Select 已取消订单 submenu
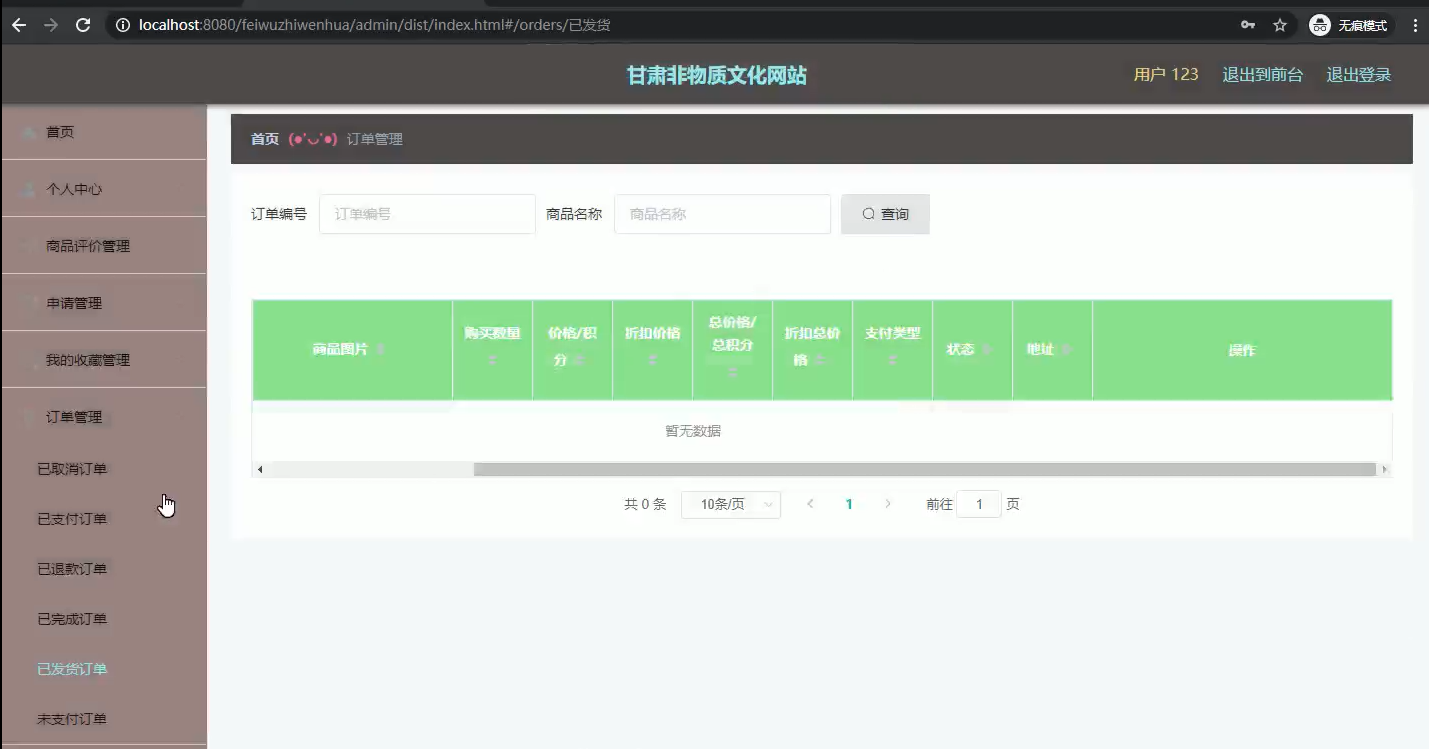Viewport: 1429px width, 749px height. [104, 469]
